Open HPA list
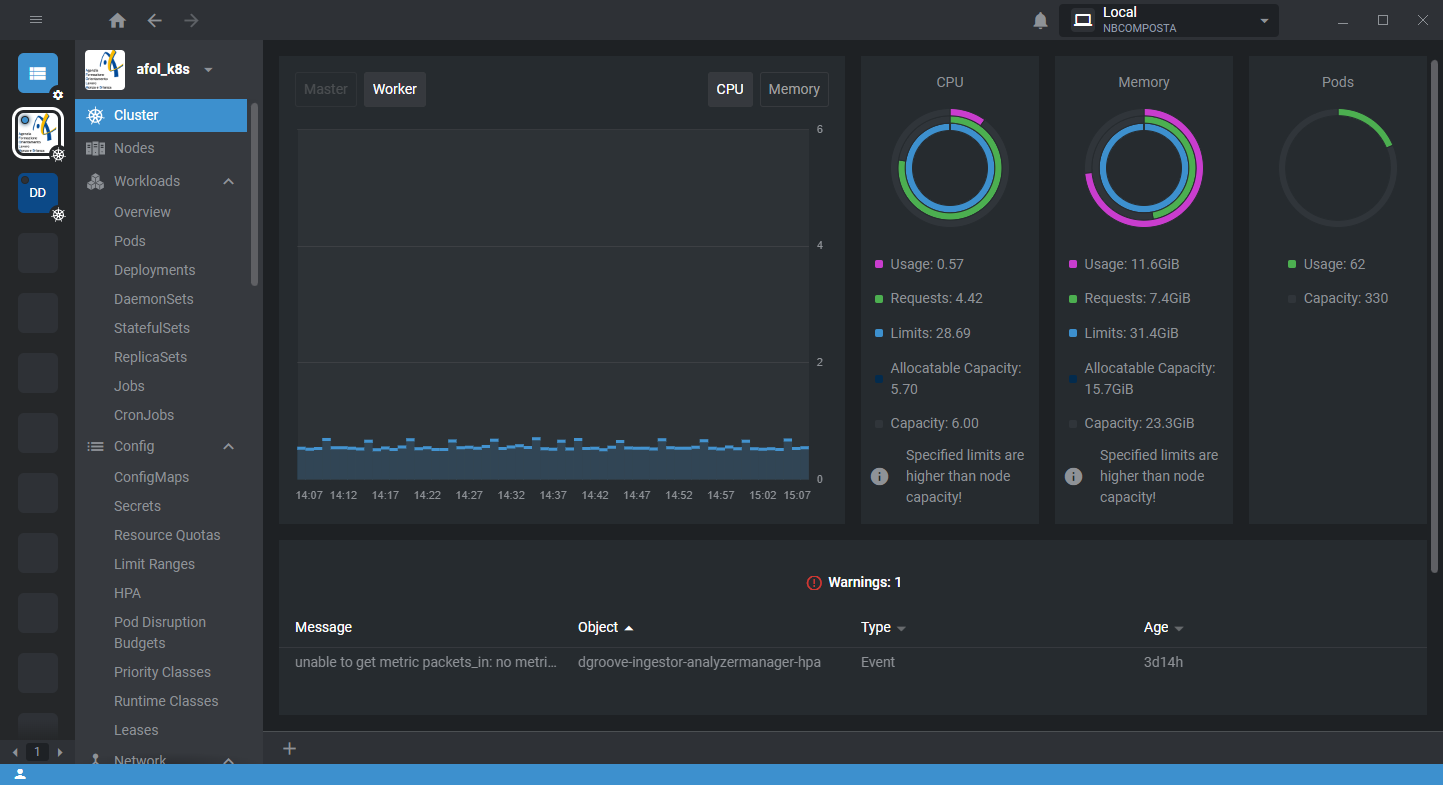The height and width of the screenshot is (785, 1443). pos(127,593)
